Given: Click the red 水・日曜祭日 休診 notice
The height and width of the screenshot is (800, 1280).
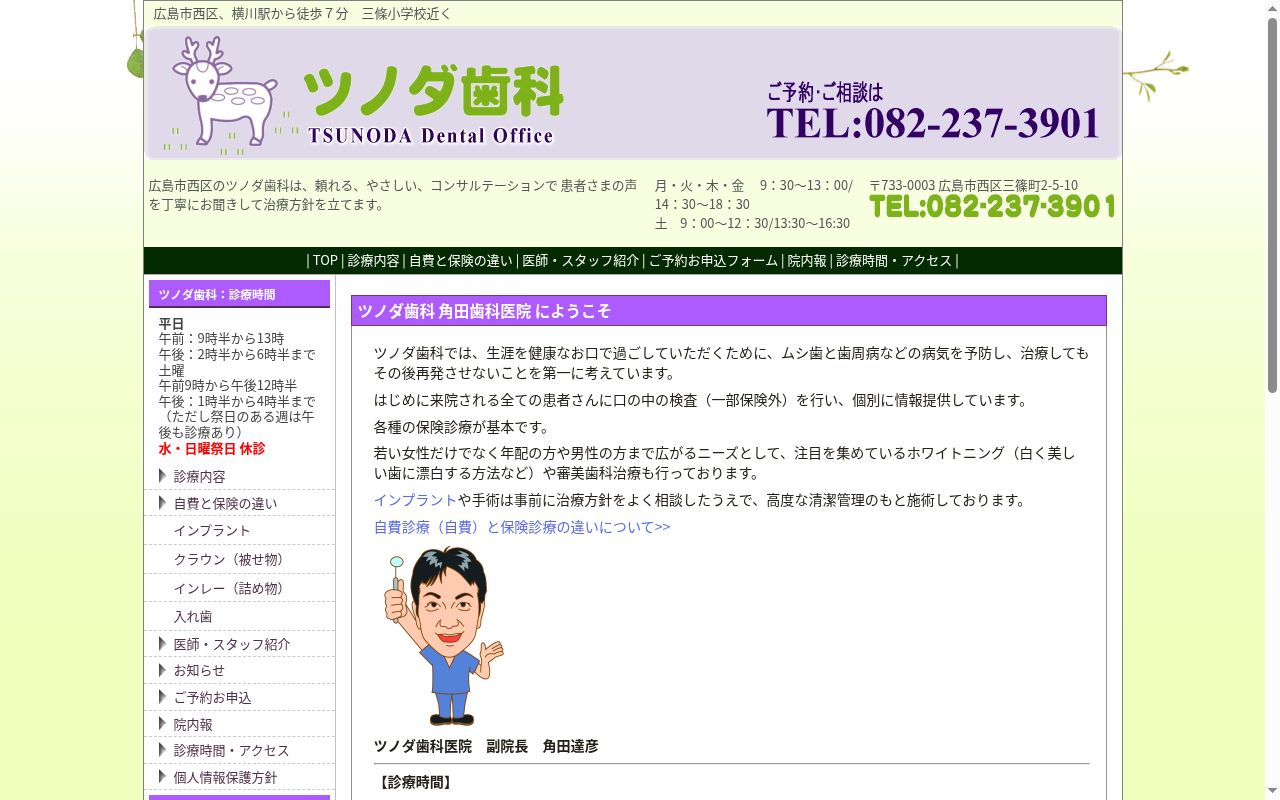Looking at the screenshot, I should pos(211,449).
